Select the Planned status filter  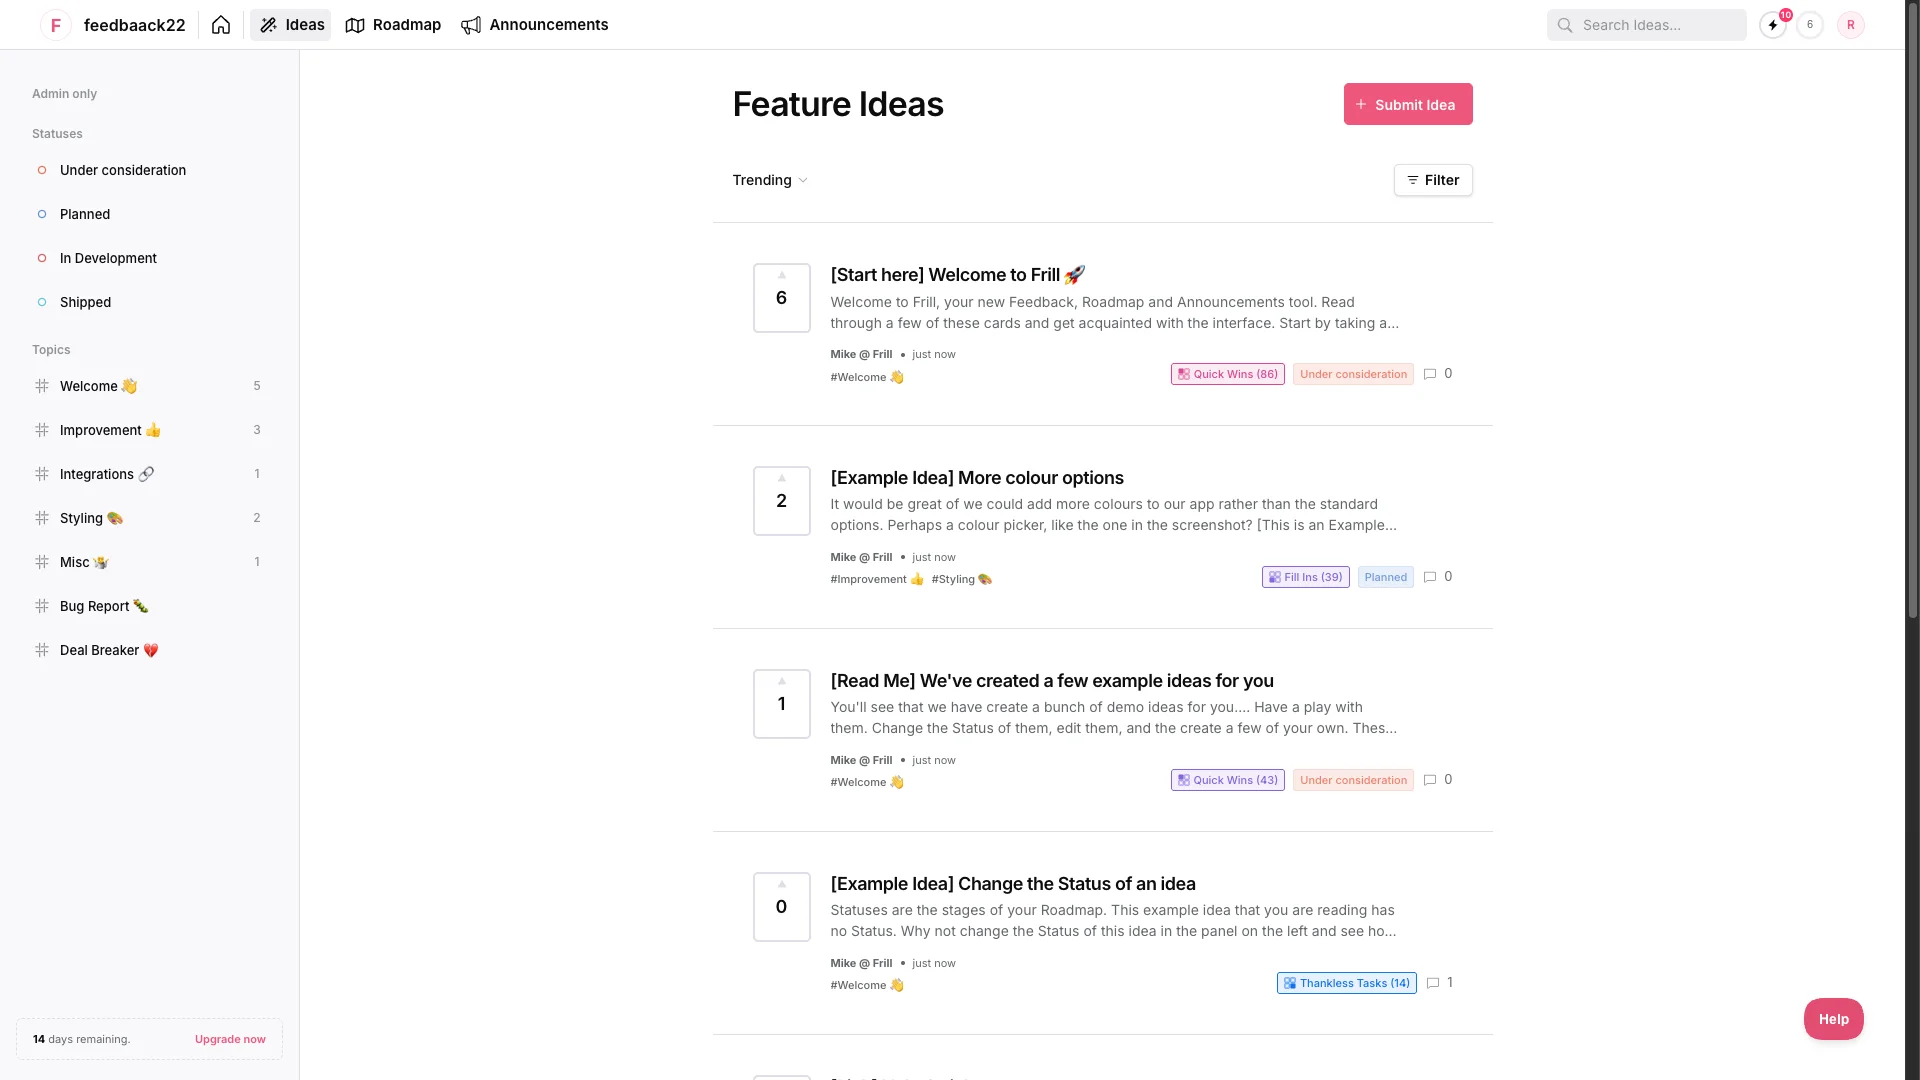point(84,214)
